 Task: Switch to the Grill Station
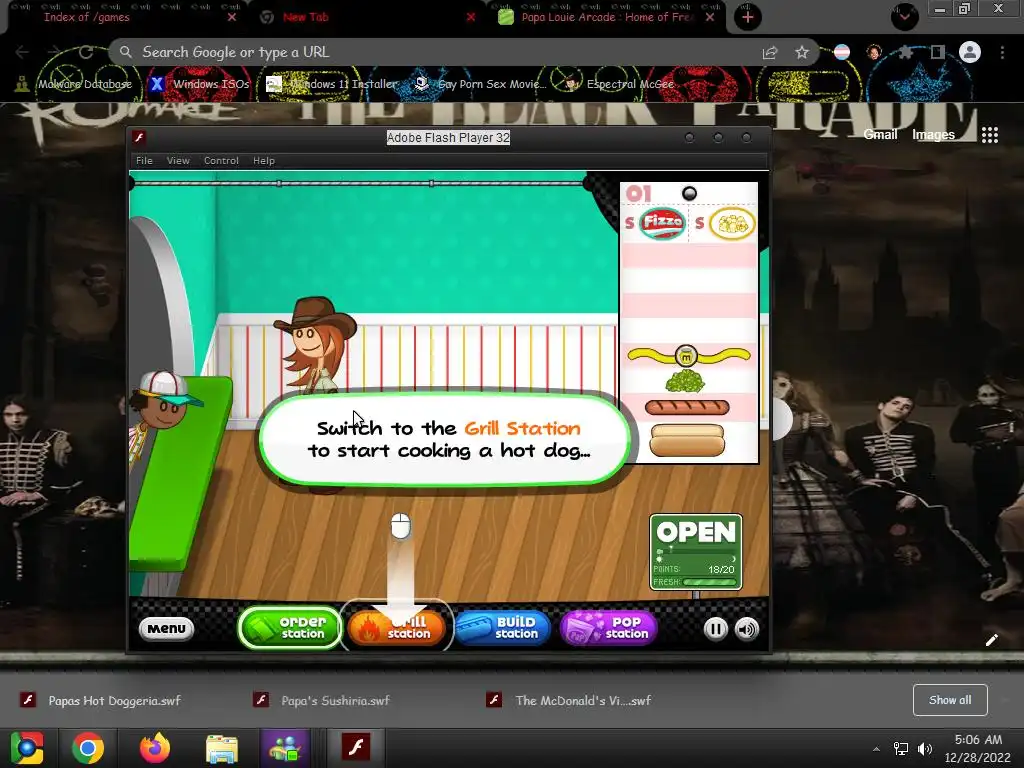[x=397, y=628]
